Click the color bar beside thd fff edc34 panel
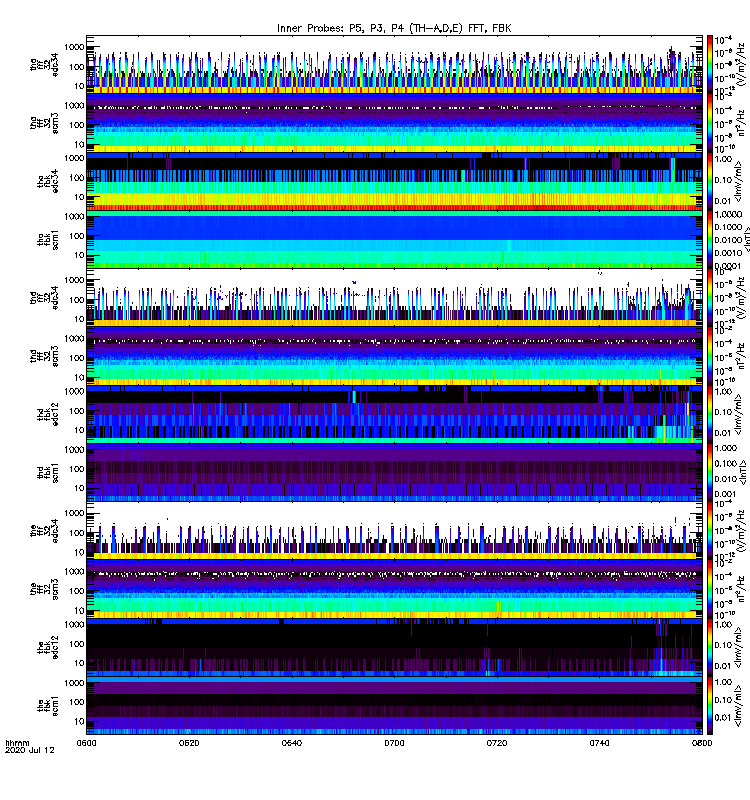This screenshot has width=750, height=800. (709, 297)
